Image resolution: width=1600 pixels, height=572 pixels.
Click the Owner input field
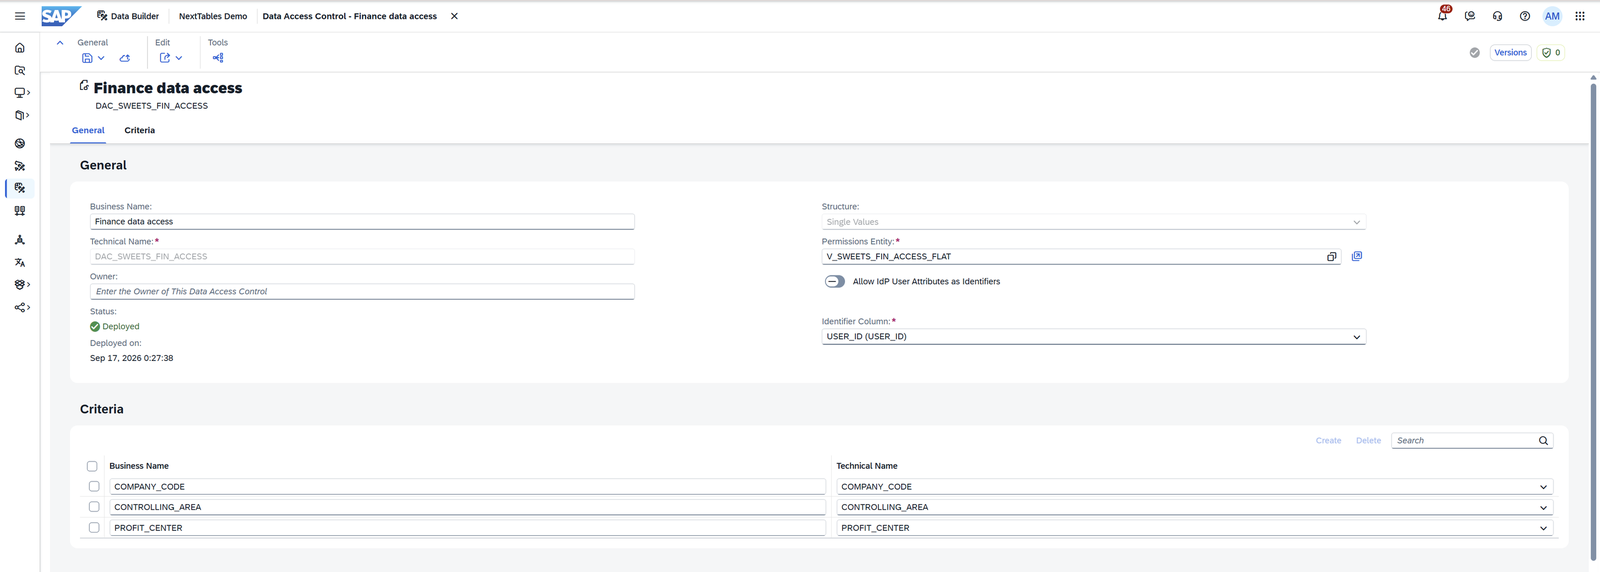tap(362, 292)
